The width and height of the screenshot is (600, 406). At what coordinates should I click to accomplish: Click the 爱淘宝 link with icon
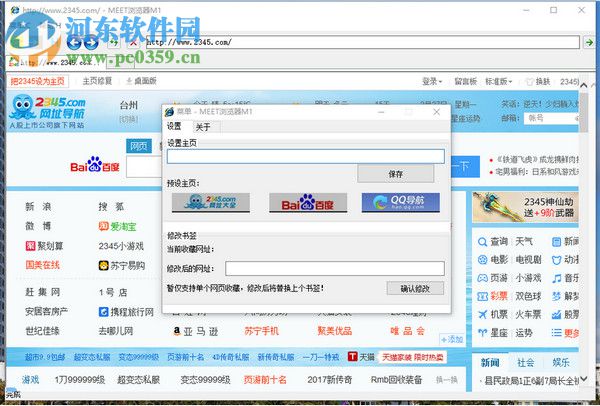(x=117, y=226)
